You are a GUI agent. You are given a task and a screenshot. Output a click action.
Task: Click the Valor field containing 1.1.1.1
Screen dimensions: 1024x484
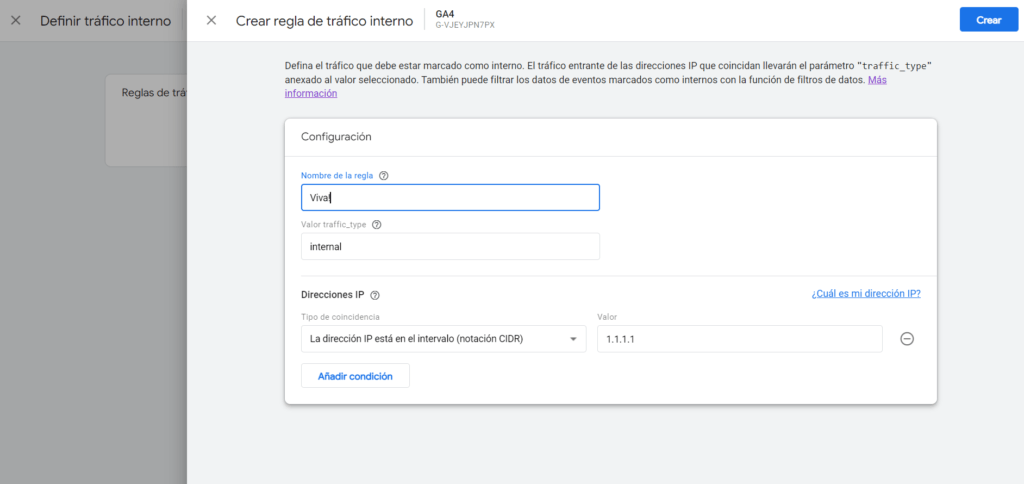tap(740, 339)
